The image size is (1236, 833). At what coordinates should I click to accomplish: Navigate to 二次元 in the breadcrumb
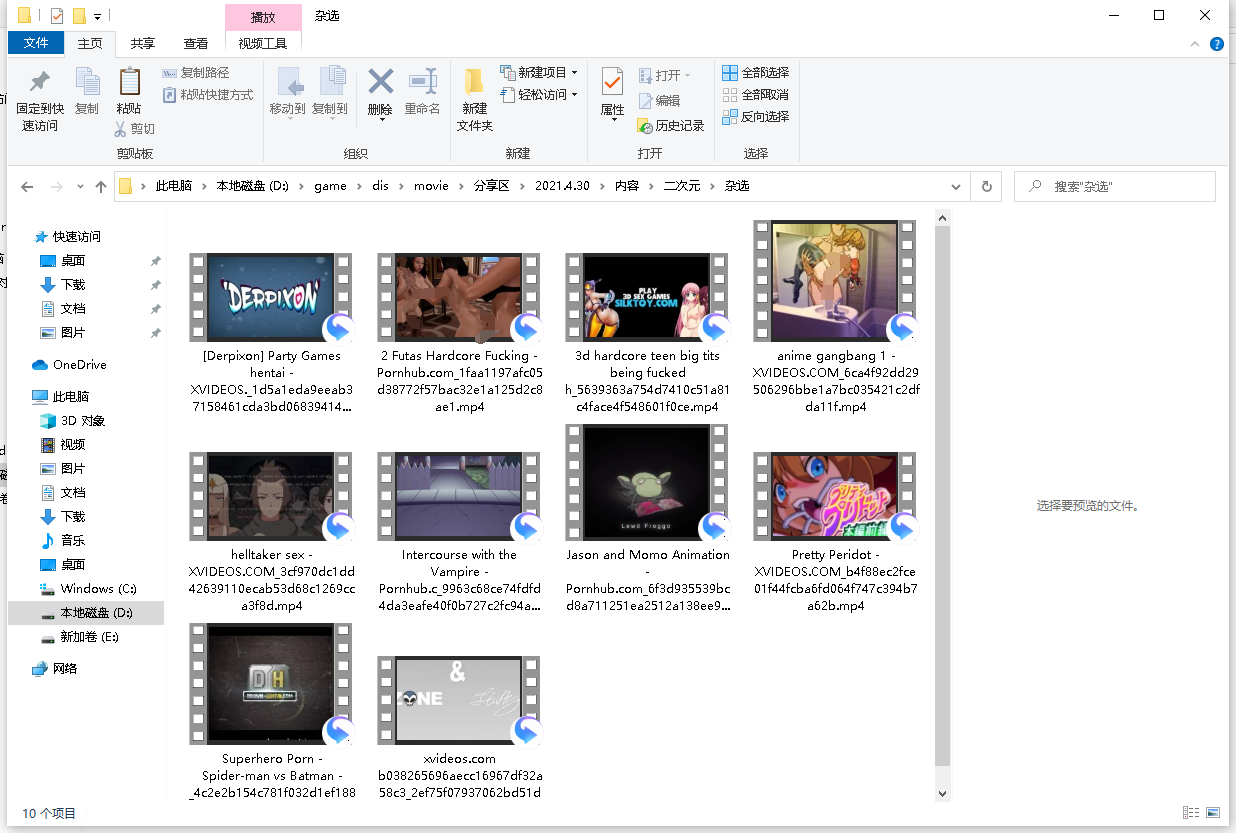click(682, 187)
